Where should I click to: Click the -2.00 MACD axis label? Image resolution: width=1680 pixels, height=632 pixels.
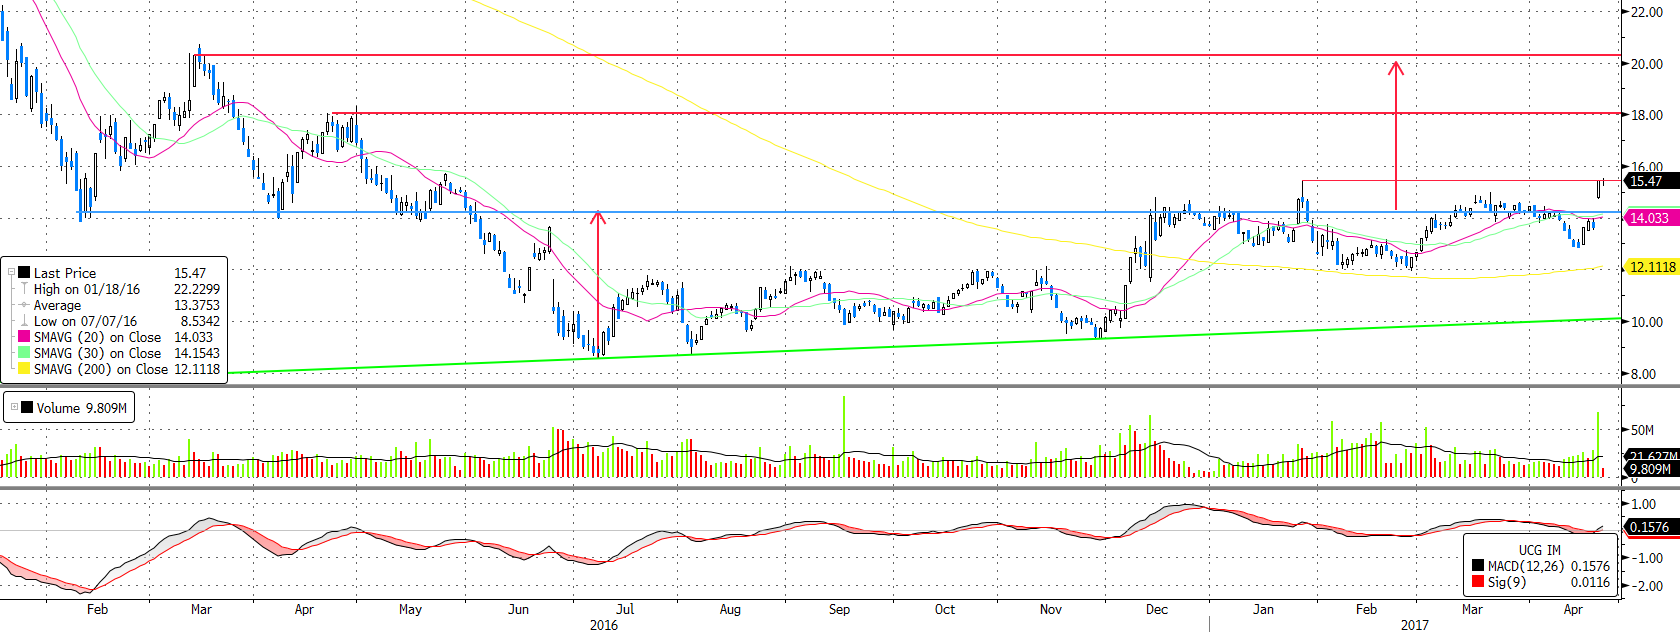click(1647, 586)
